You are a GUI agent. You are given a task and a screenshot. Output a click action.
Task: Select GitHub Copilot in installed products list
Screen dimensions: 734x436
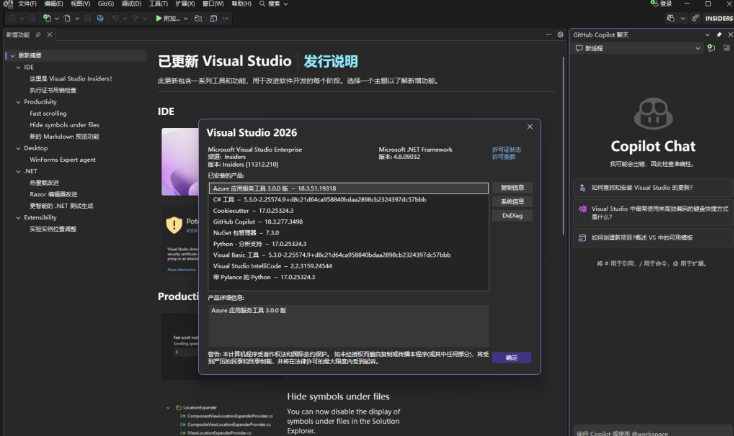click(349, 222)
